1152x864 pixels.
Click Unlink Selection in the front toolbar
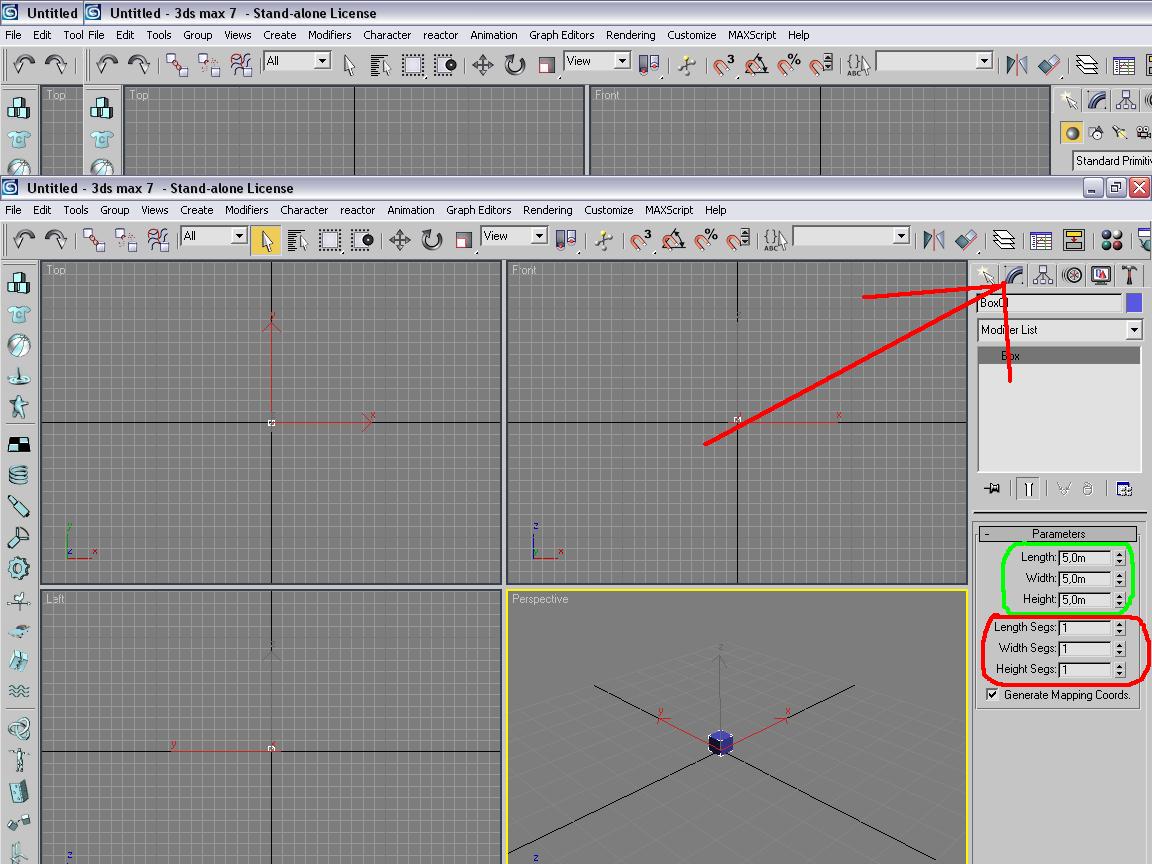click(126, 240)
